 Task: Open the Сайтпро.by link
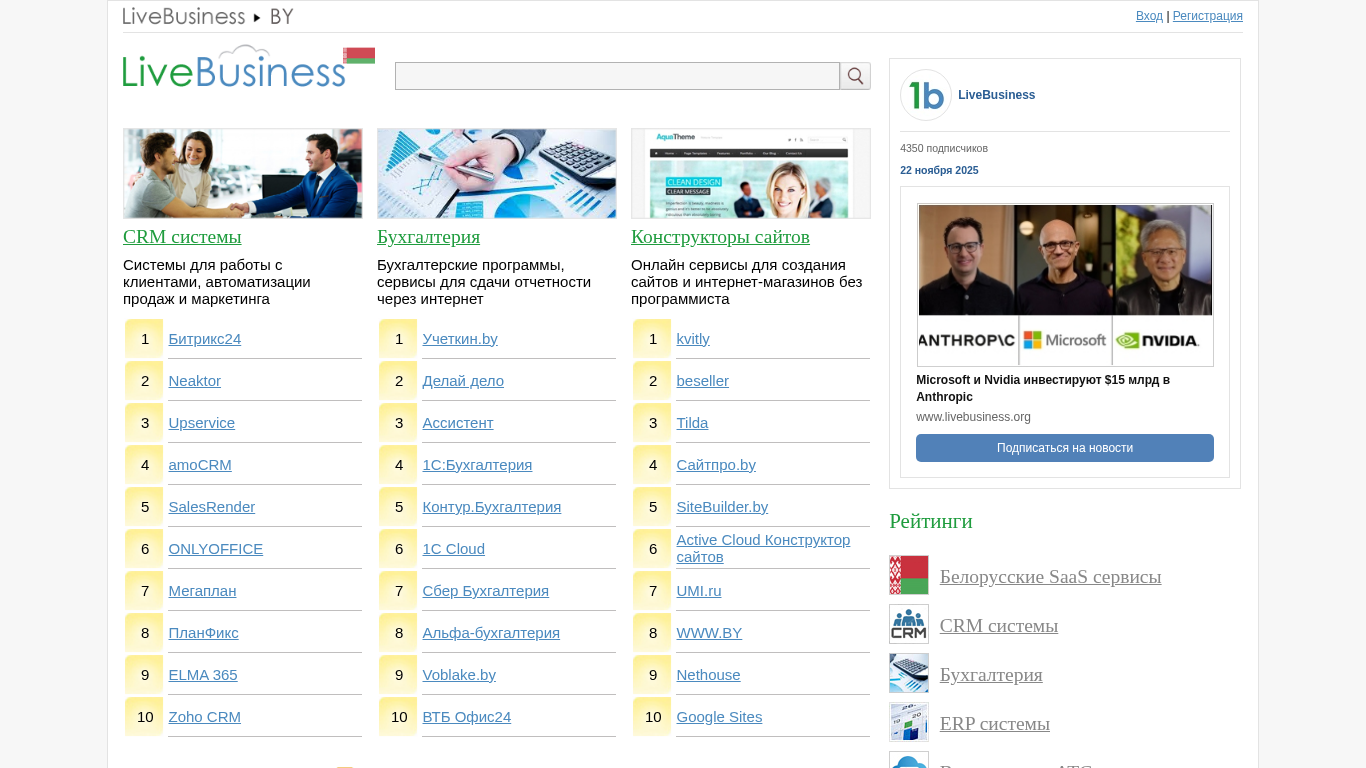coord(716,465)
